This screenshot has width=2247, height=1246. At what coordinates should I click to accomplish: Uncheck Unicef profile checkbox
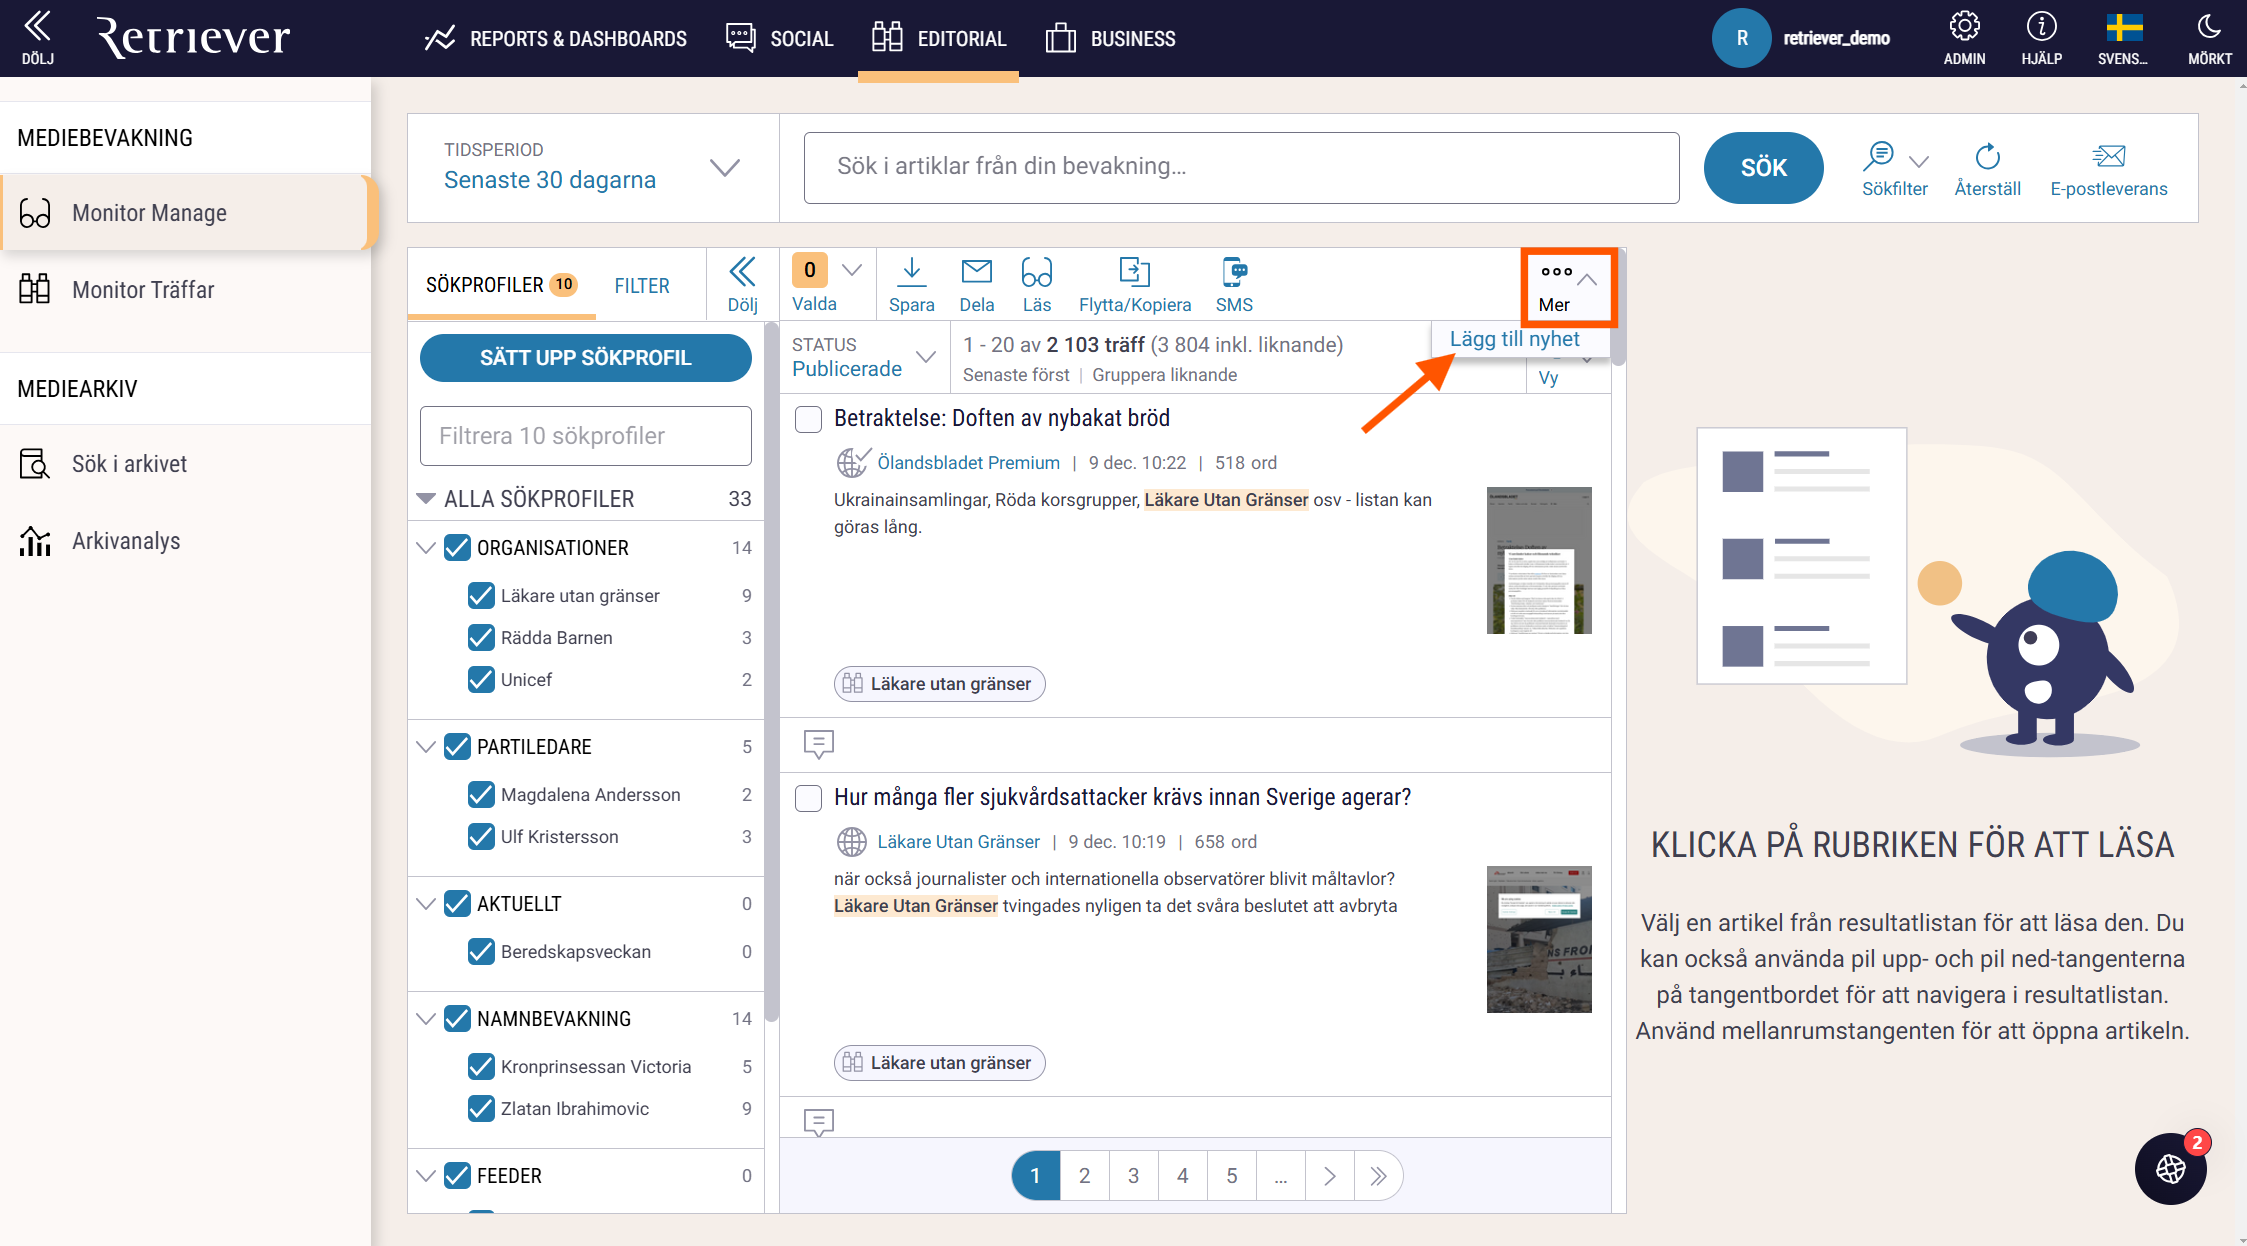tap(481, 680)
